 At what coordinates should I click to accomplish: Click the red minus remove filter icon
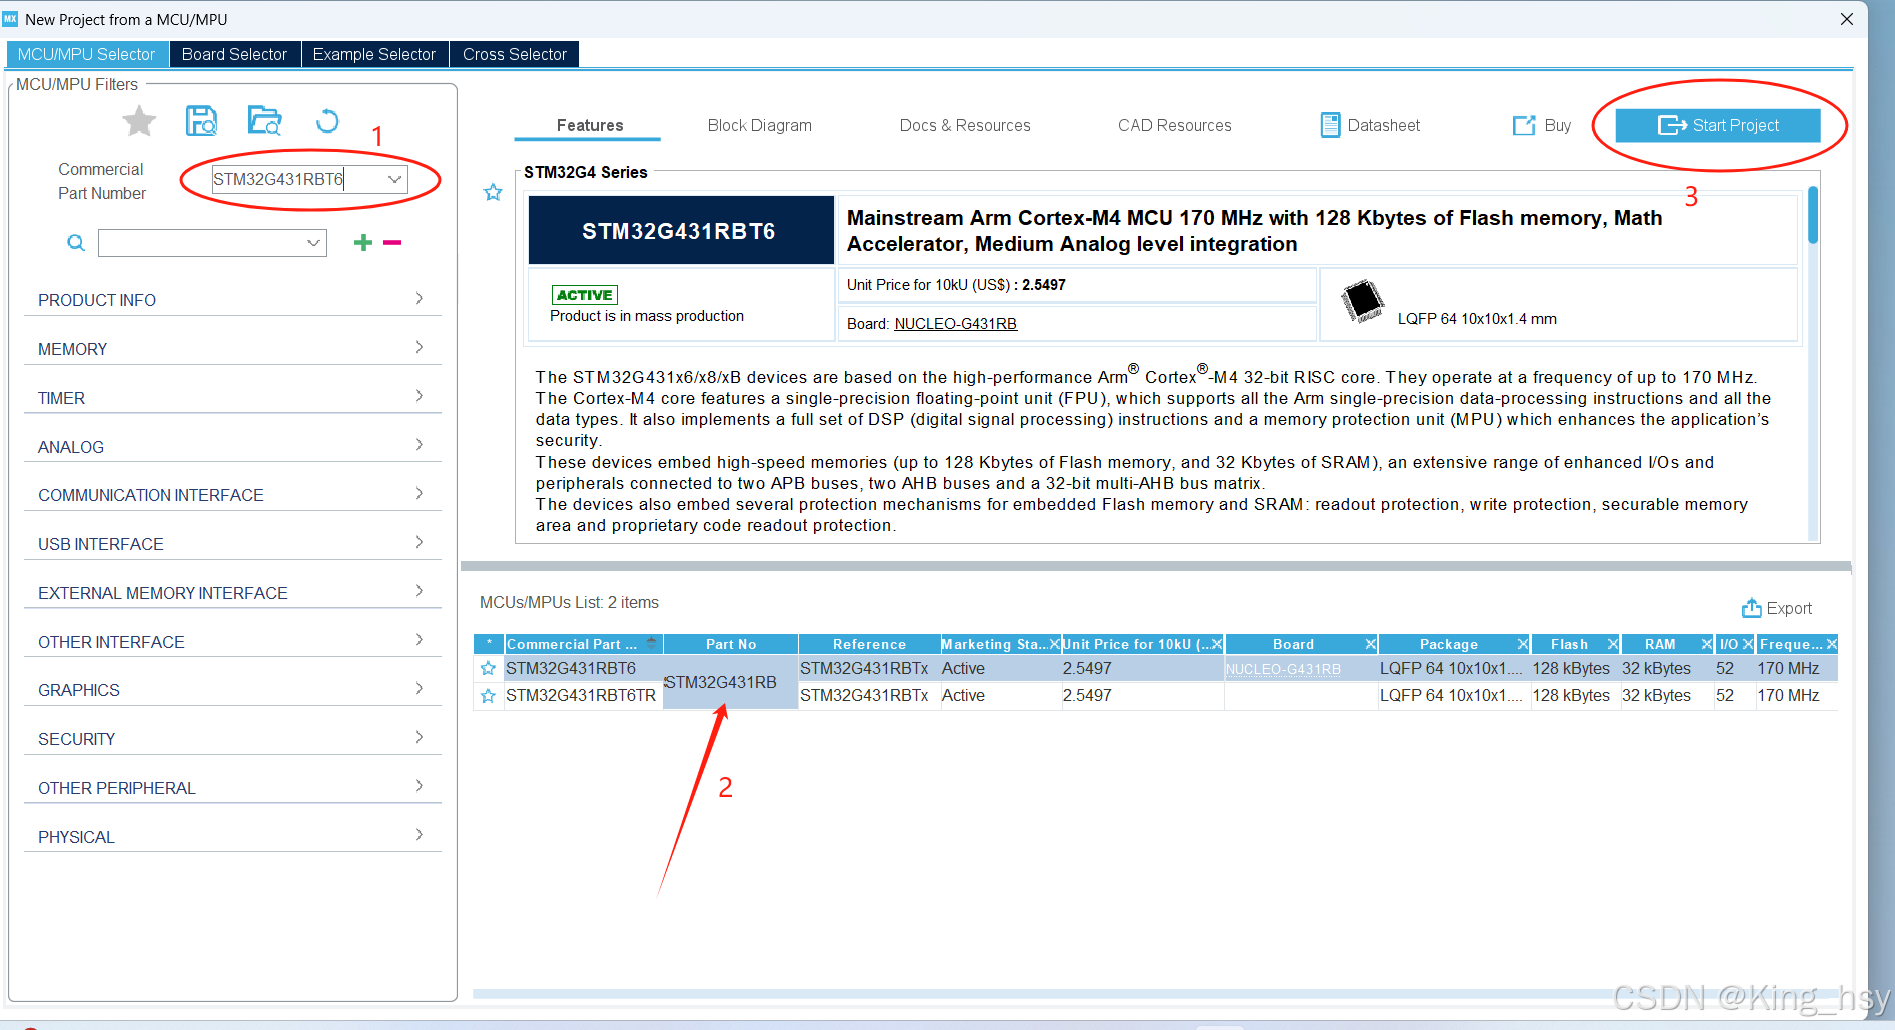click(392, 242)
